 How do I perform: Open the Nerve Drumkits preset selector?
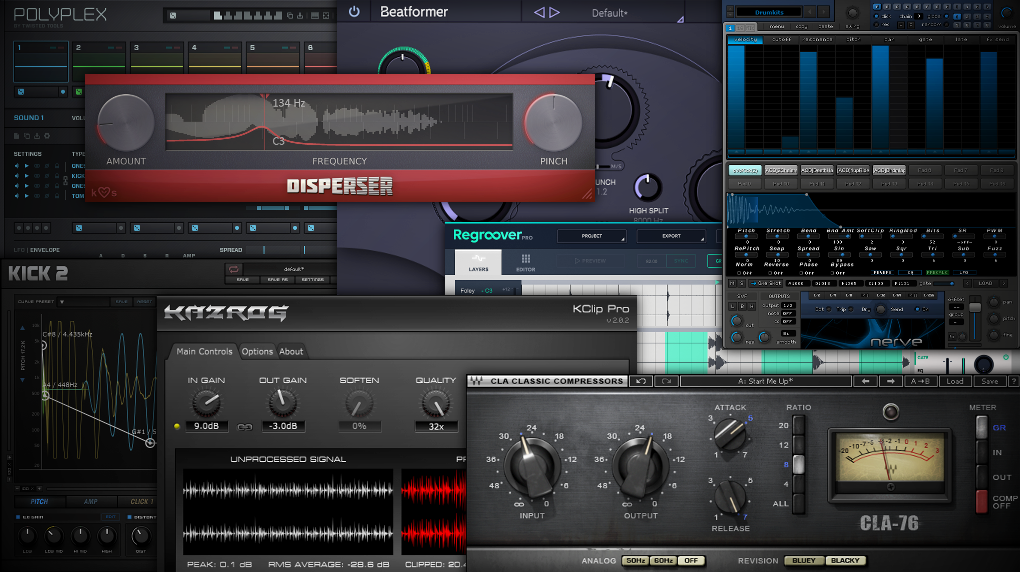769,12
